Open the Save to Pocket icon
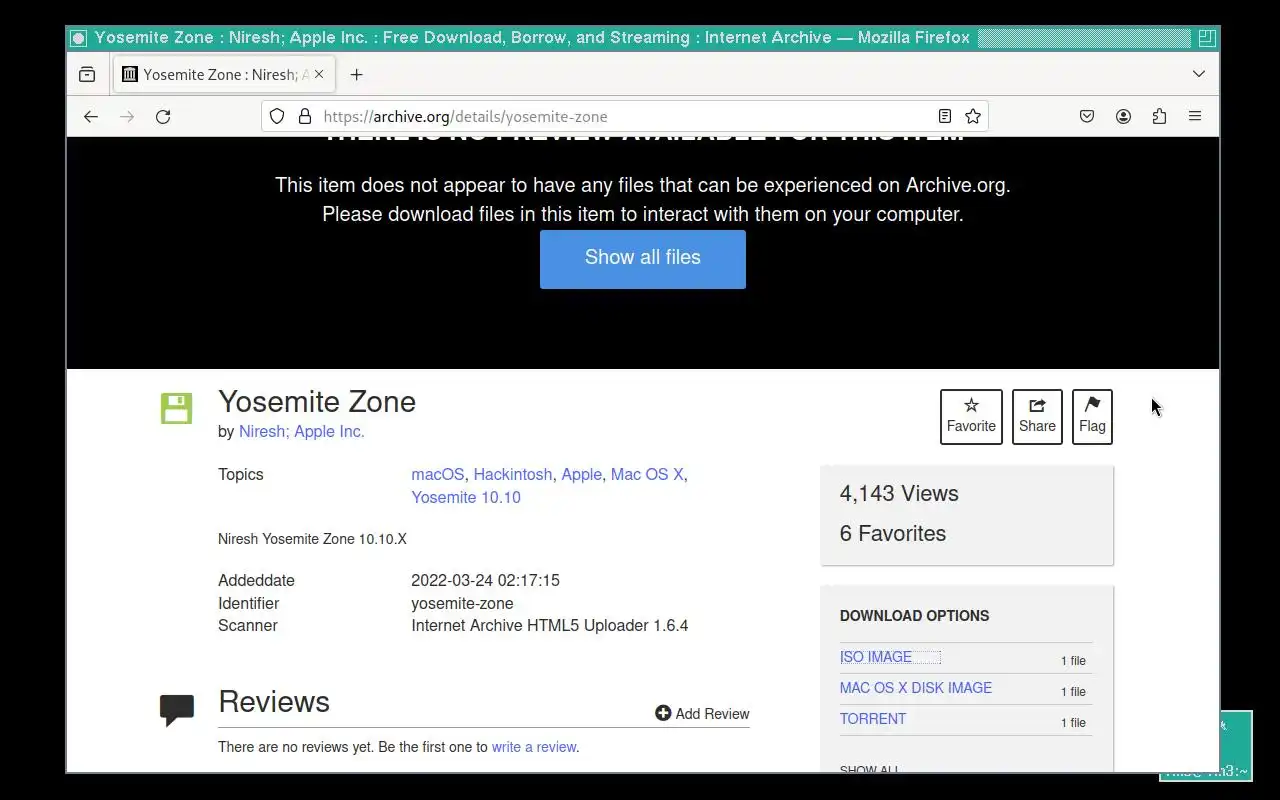 click(x=1087, y=116)
